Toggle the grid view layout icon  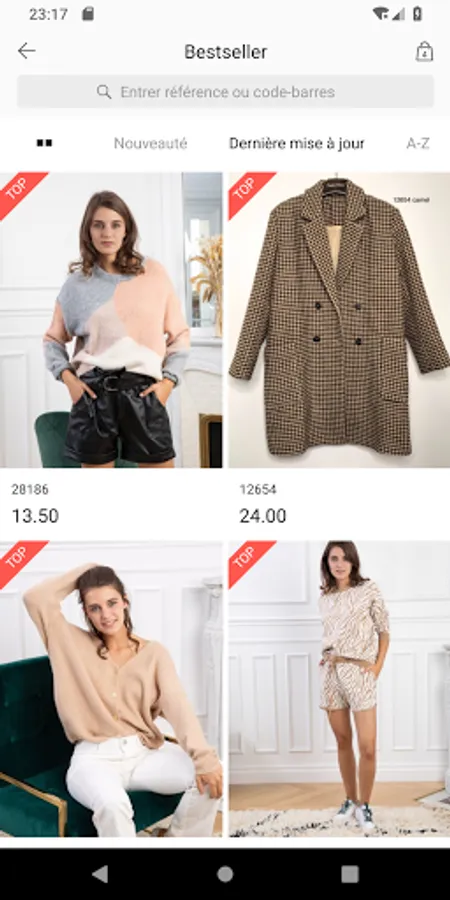pos(44,143)
